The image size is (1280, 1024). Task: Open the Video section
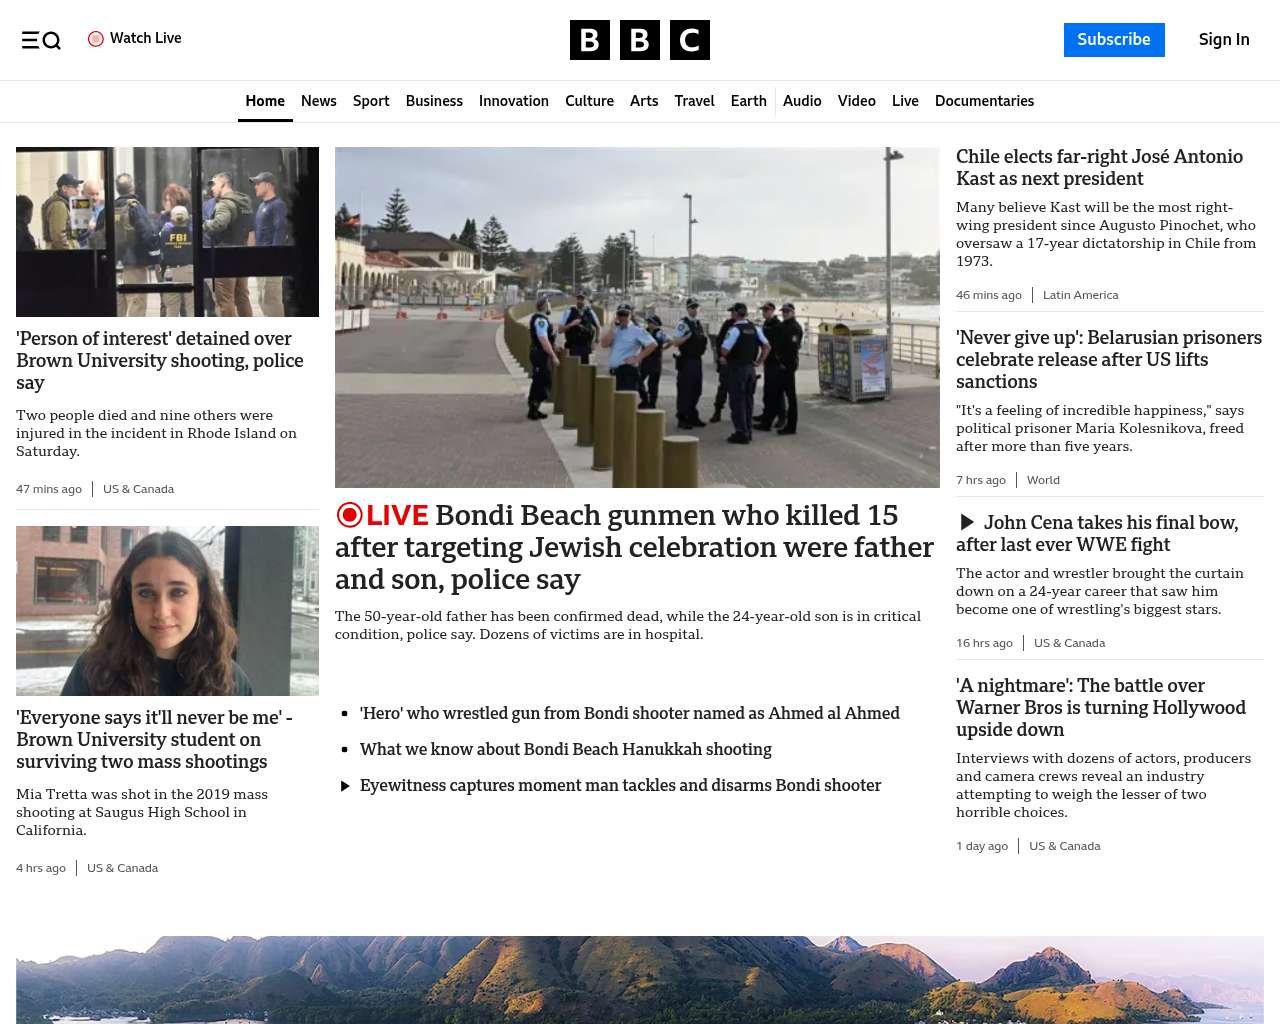coord(856,101)
